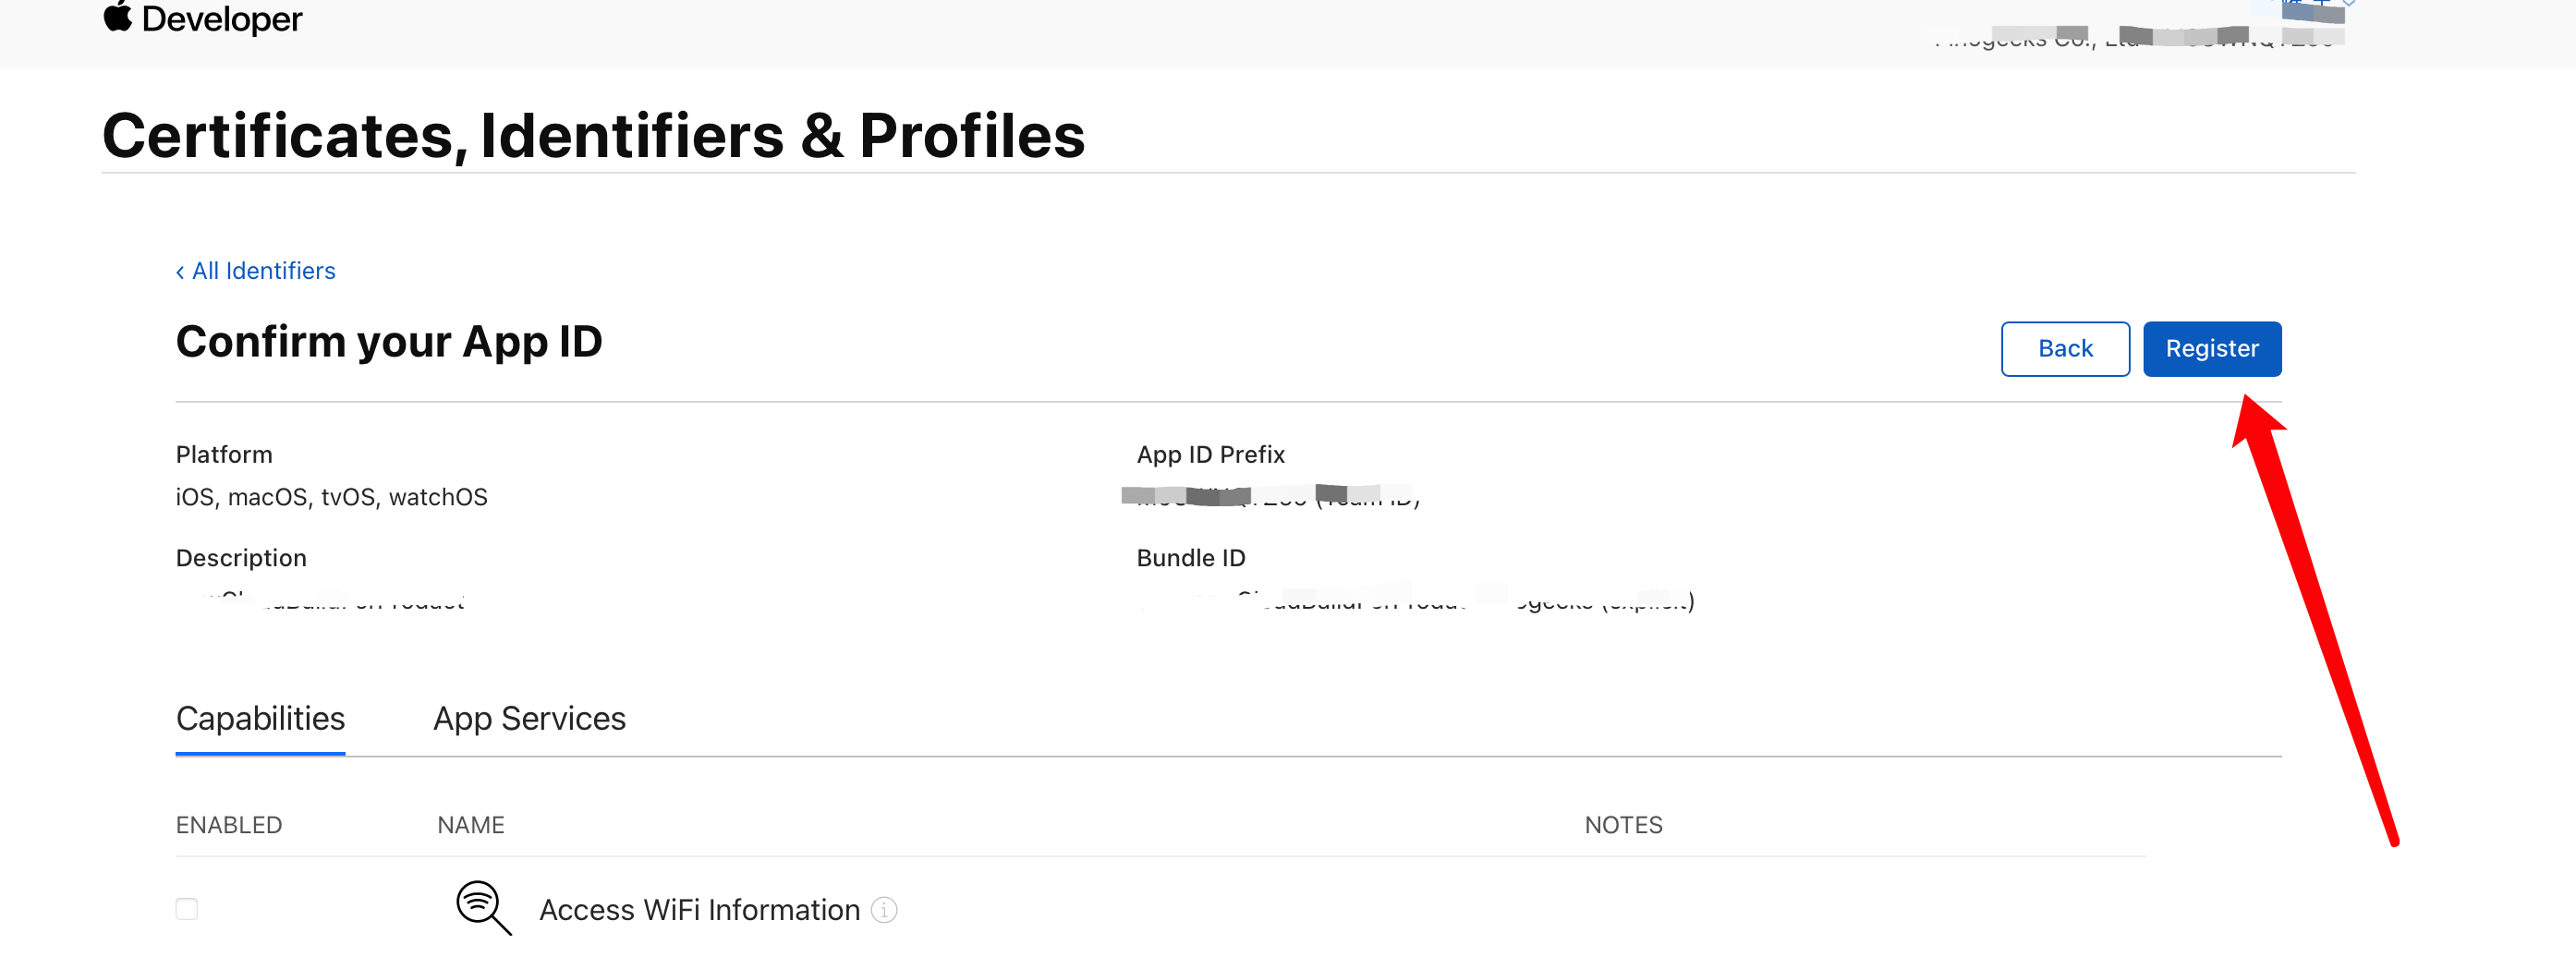Image resolution: width=2576 pixels, height=957 pixels.
Task: Select the Capabilities tab
Action: [260, 719]
